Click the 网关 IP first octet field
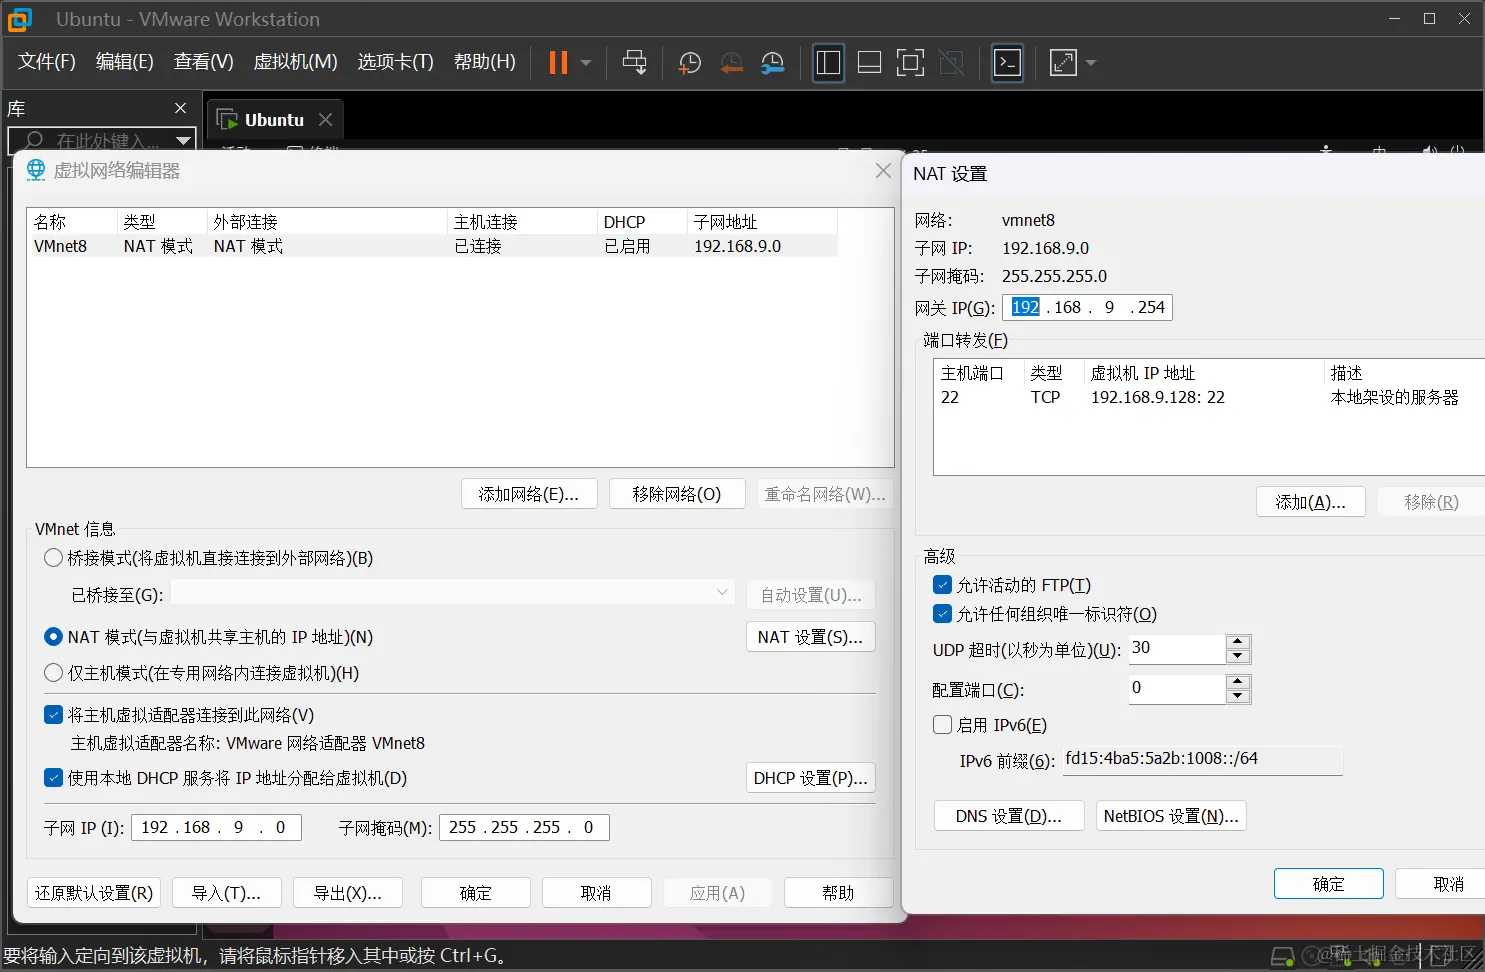Screen dimensions: 1485x972 point(1025,307)
